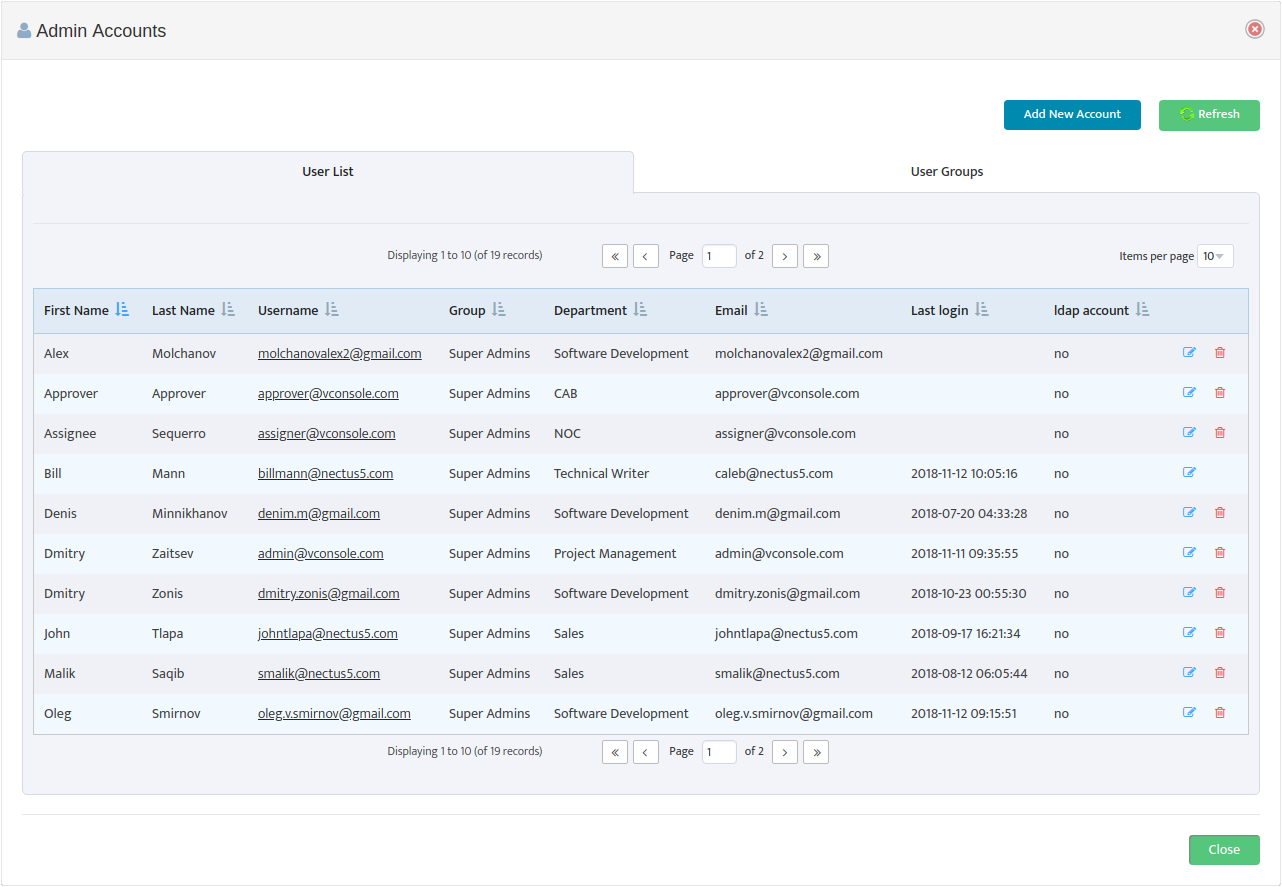Image resolution: width=1282 pixels, height=887 pixels.
Task: Select the Technical Writer department cell
Action: click(x=602, y=474)
